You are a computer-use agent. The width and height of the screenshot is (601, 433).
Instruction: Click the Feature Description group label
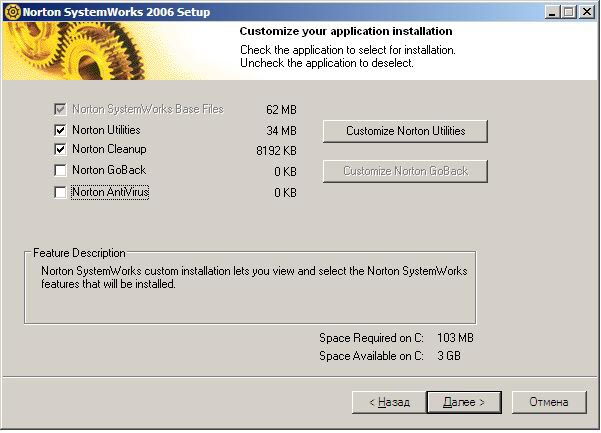coord(79,253)
